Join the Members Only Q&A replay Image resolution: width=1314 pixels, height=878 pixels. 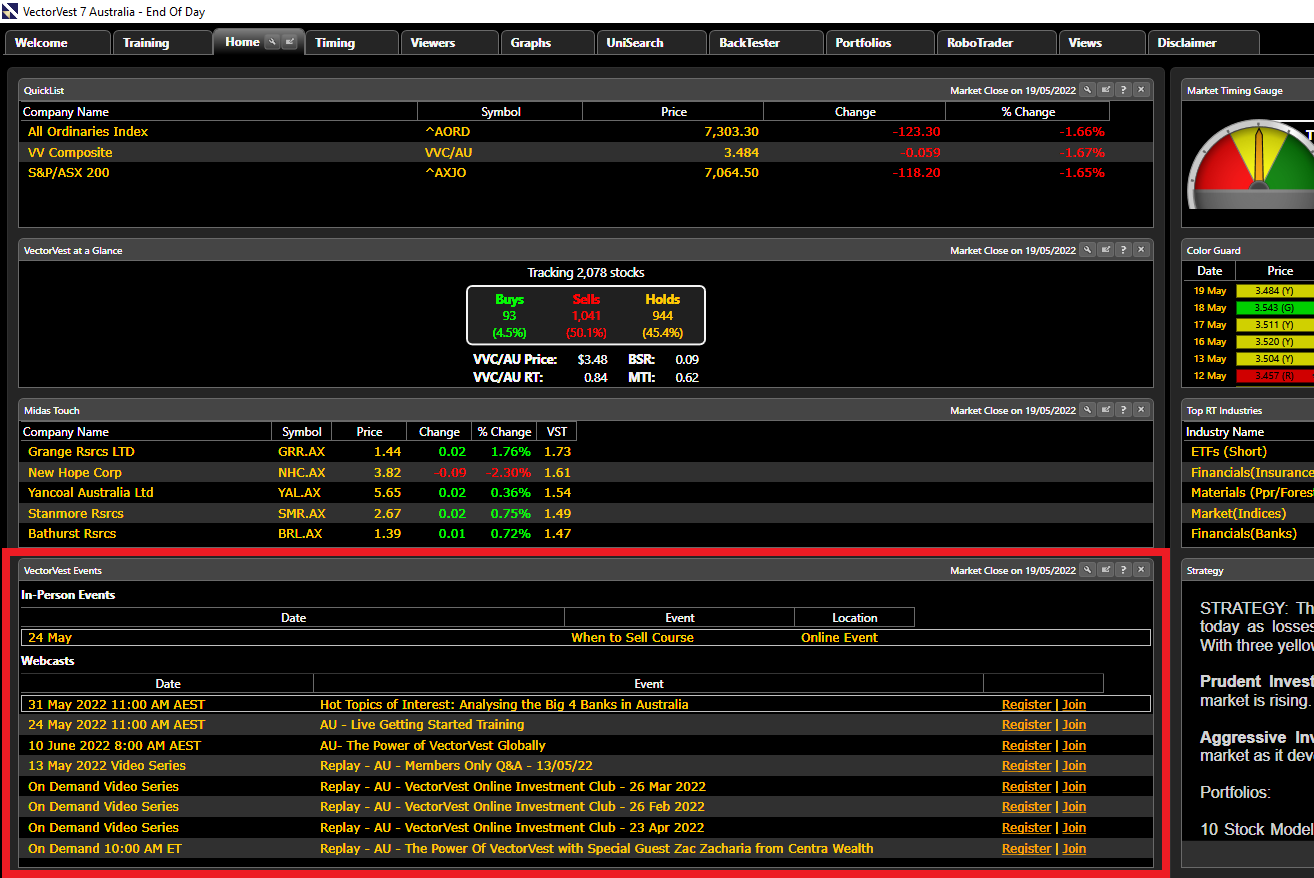click(1074, 766)
